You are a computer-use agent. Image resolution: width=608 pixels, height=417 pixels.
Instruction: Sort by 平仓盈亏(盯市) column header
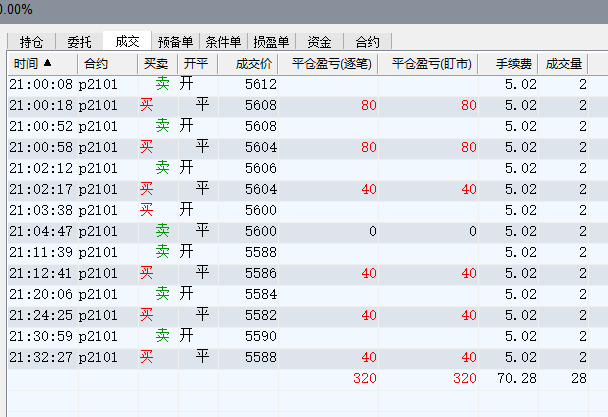tap(428, 64)
